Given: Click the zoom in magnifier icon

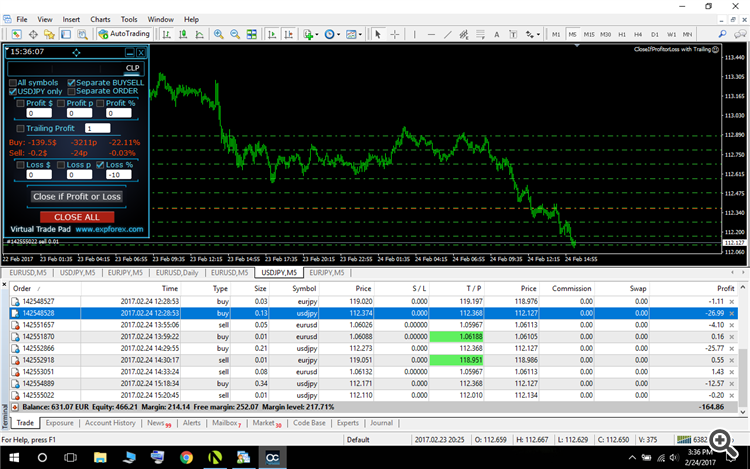Looking at the screenshot, I should pos(217,34).
